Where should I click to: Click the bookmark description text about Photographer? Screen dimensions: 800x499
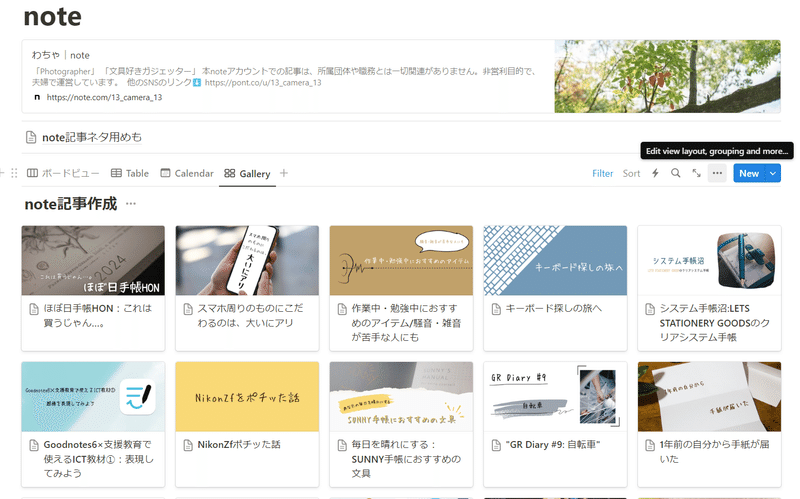pyautogui.click(x=284, y=77)
